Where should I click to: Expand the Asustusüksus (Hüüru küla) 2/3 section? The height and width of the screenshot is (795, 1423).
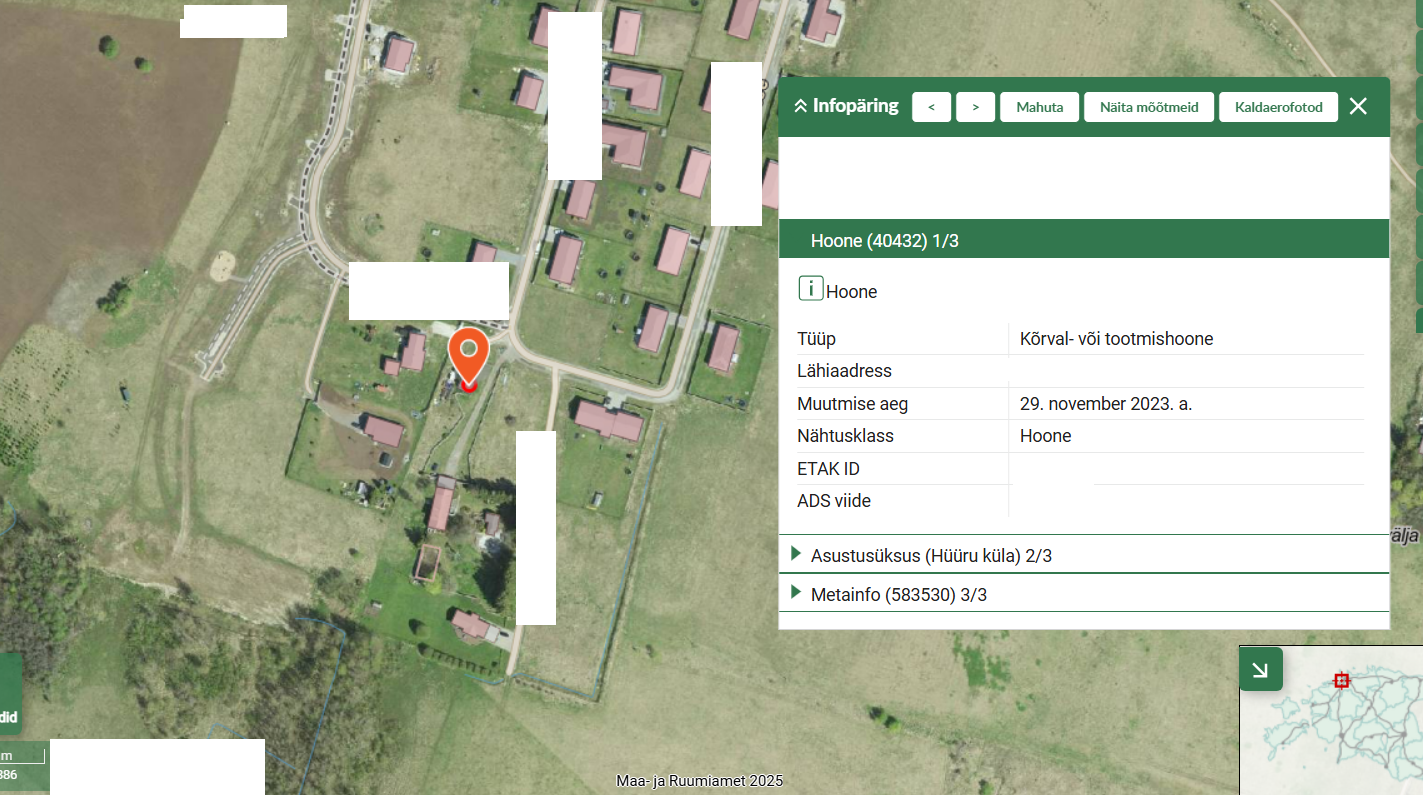coord(931,555)
